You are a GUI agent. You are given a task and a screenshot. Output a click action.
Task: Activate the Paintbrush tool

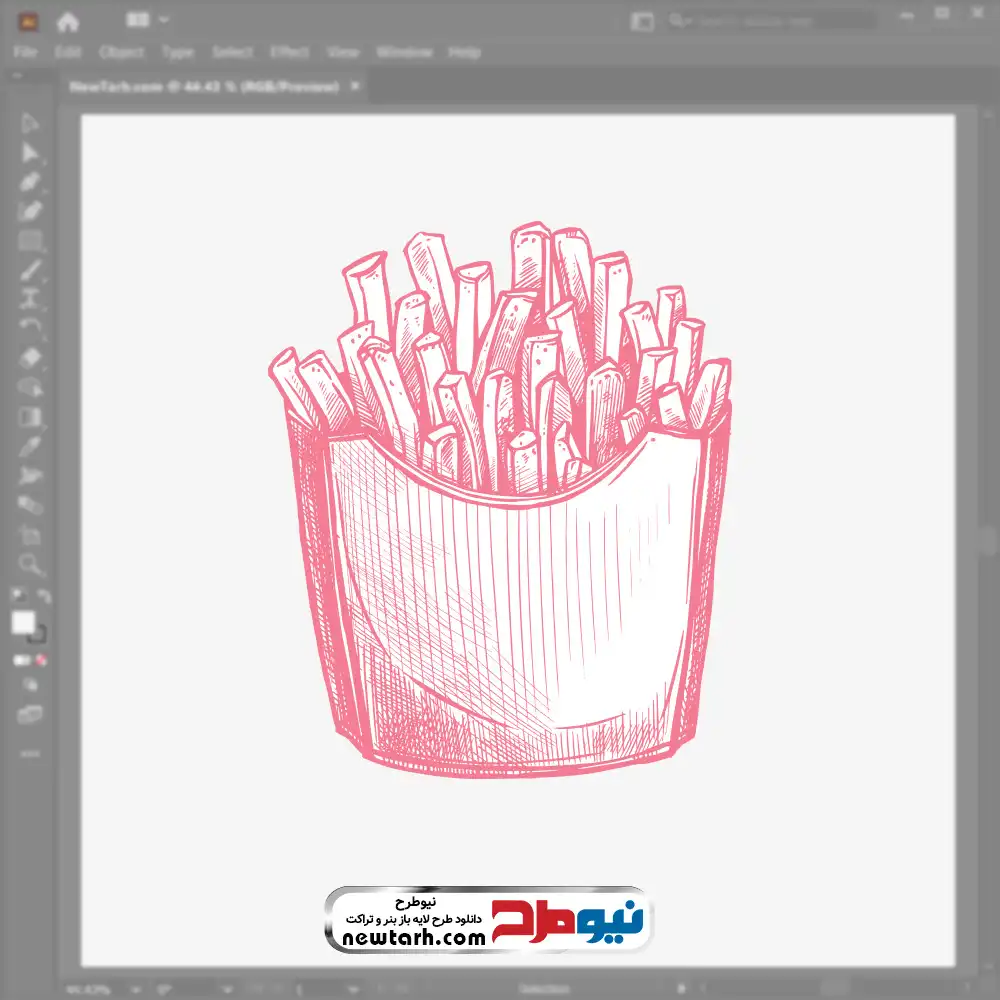coord(30,270)
